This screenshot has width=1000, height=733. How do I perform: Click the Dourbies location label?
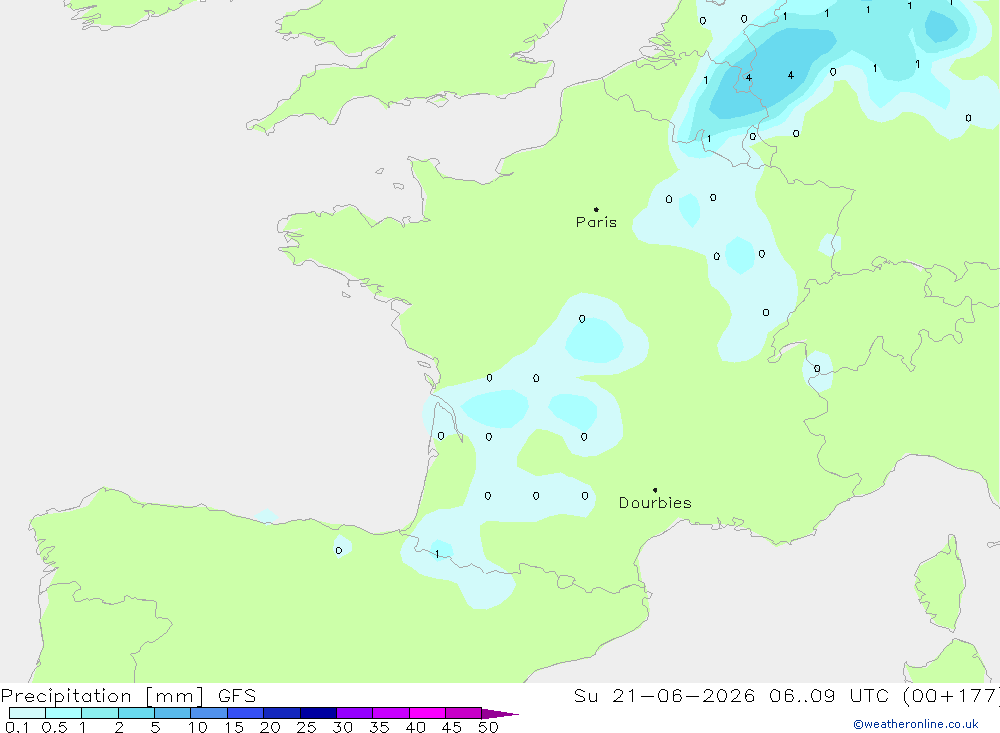(x=655, y=503)
